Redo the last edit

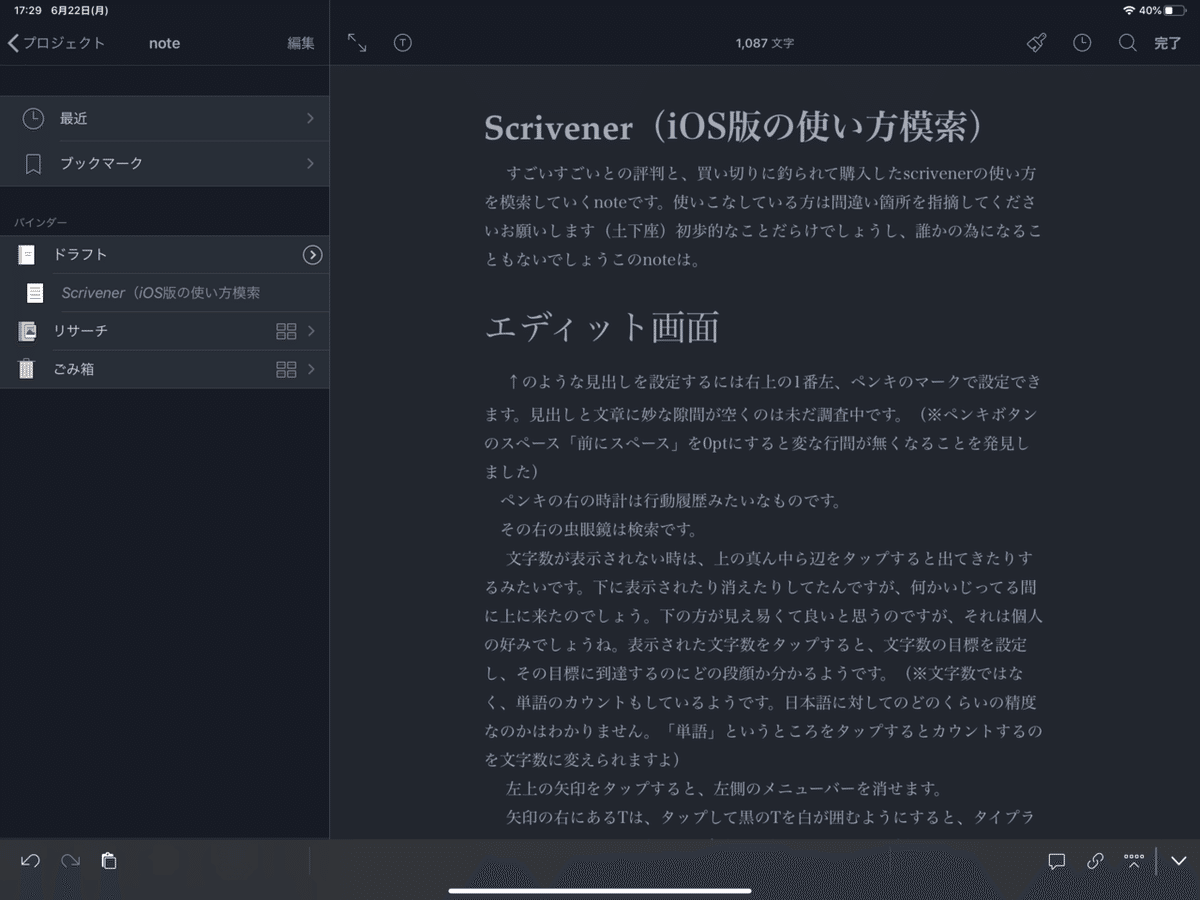68,860
